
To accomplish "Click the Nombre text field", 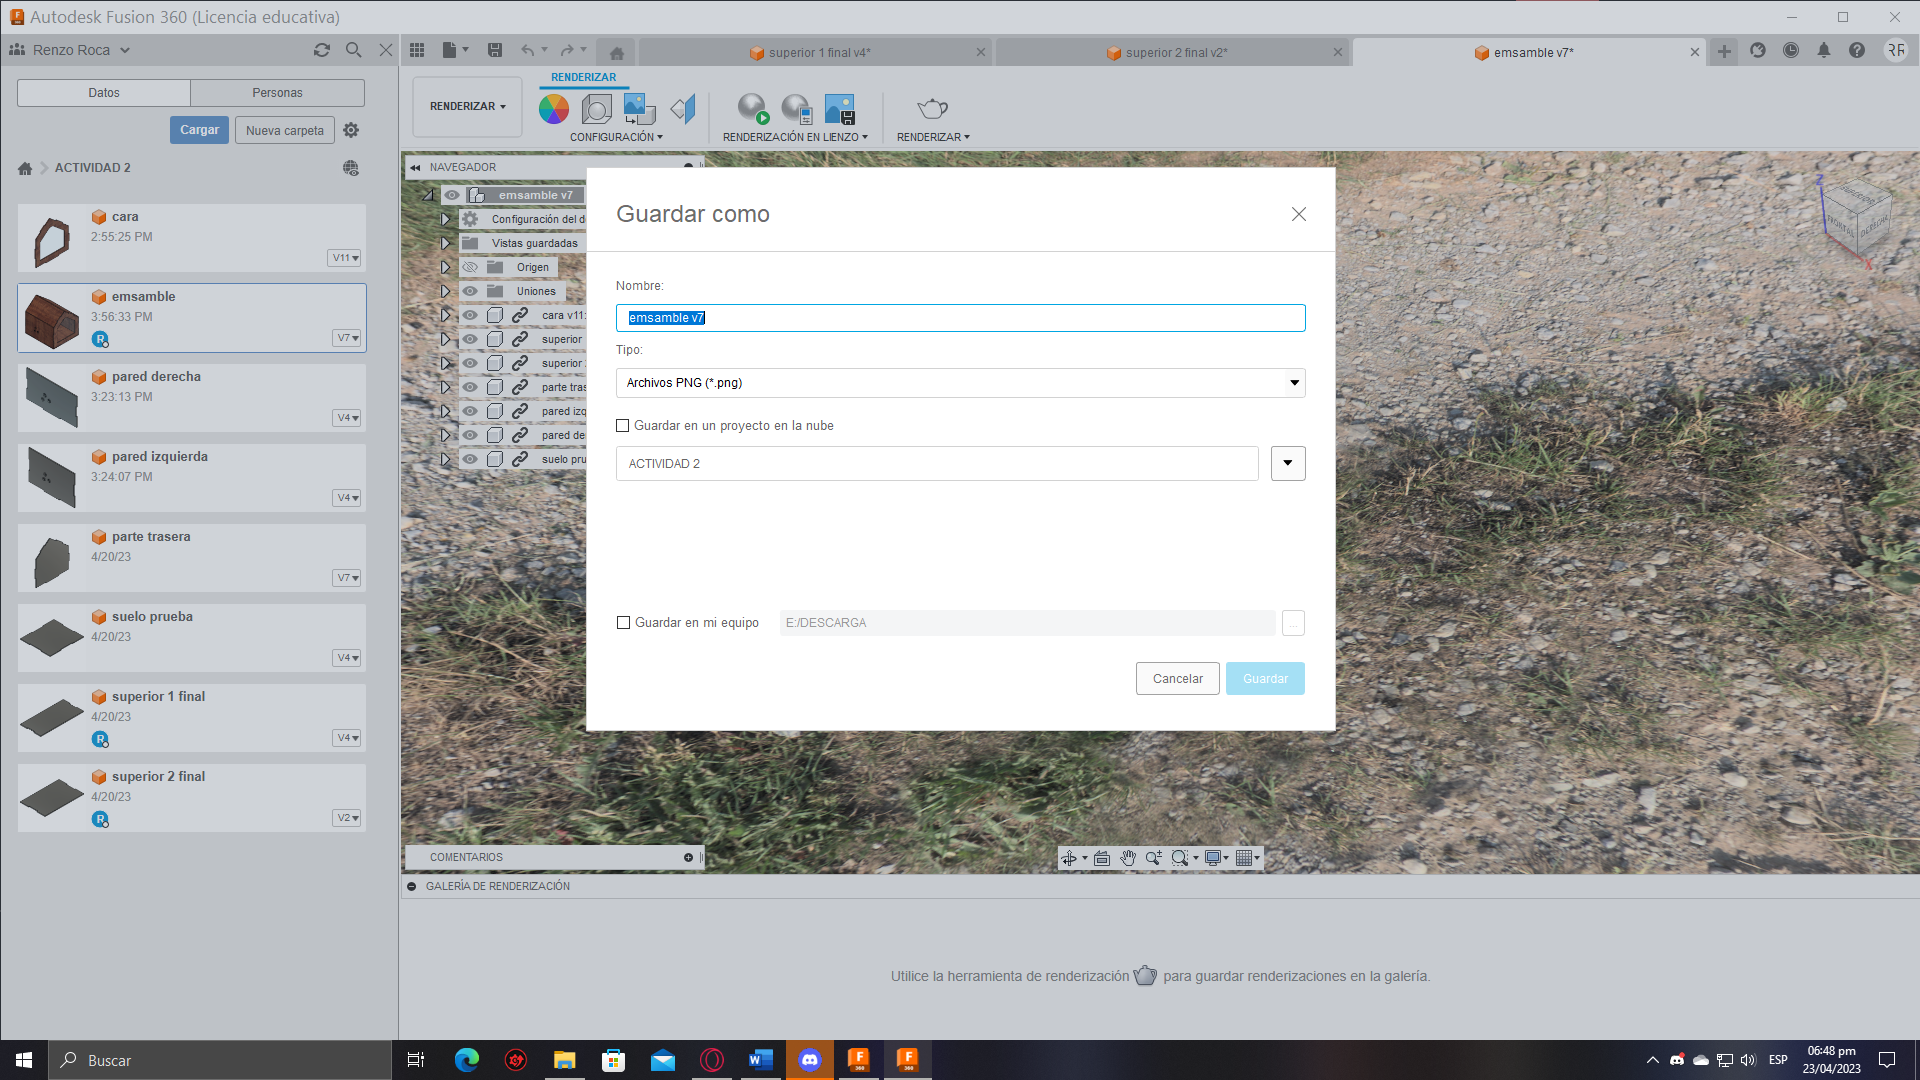I will coord(960,318).
